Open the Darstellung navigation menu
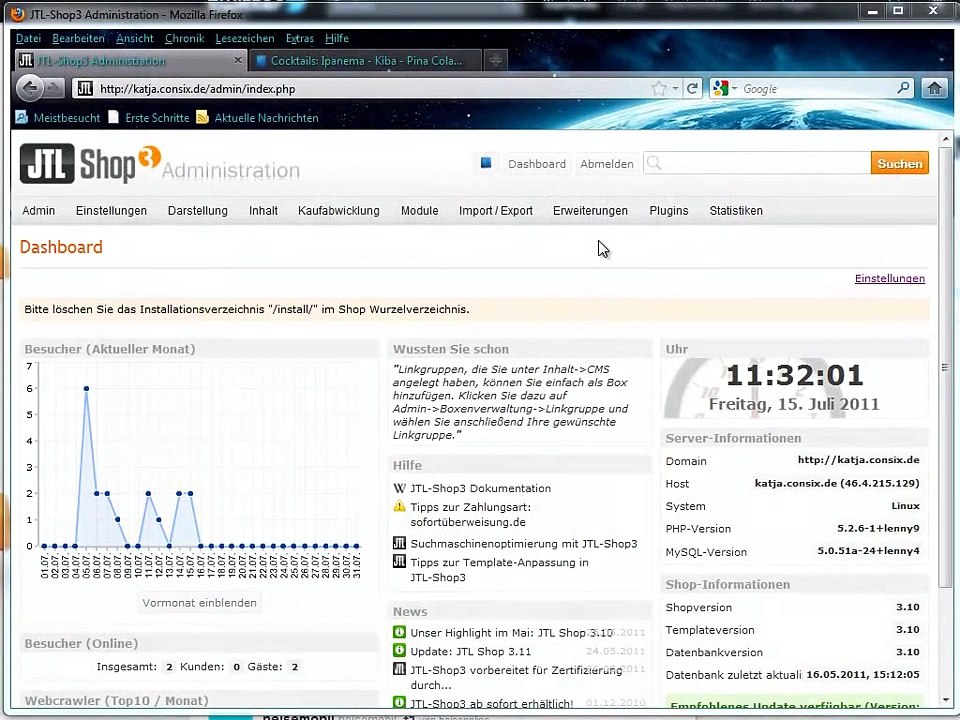960x720 pixels. point(198,211)
